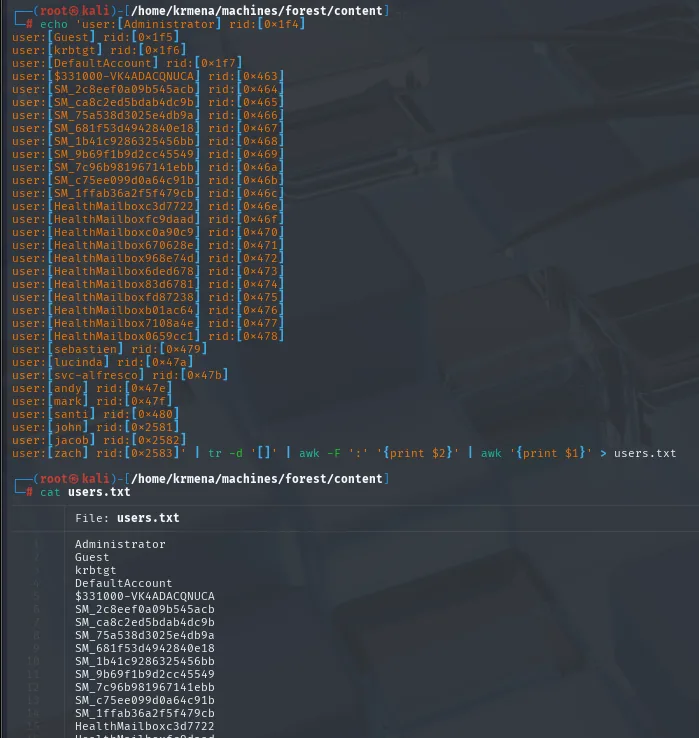Select $331000-VK4ADACQNUCA line in users.txt output
The width and height of the screenshot is (699, 738).
[x=145, y=596]
